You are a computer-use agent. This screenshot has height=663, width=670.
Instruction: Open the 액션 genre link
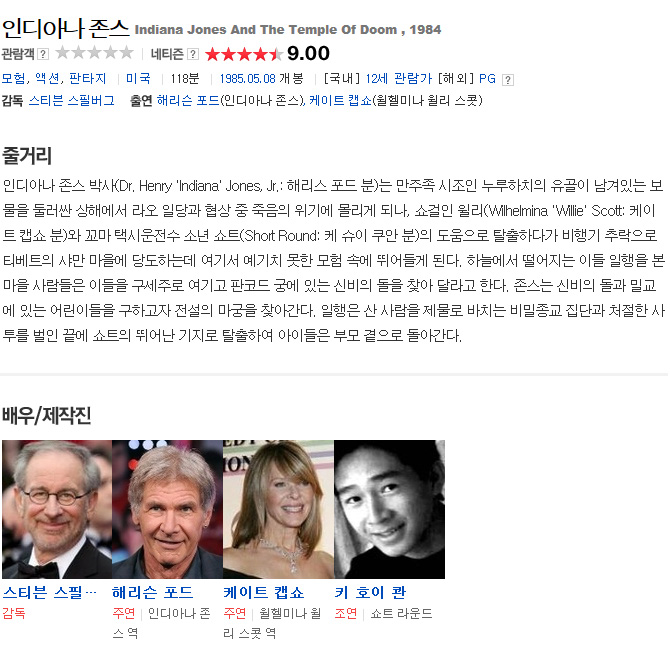tap(47, 79)
